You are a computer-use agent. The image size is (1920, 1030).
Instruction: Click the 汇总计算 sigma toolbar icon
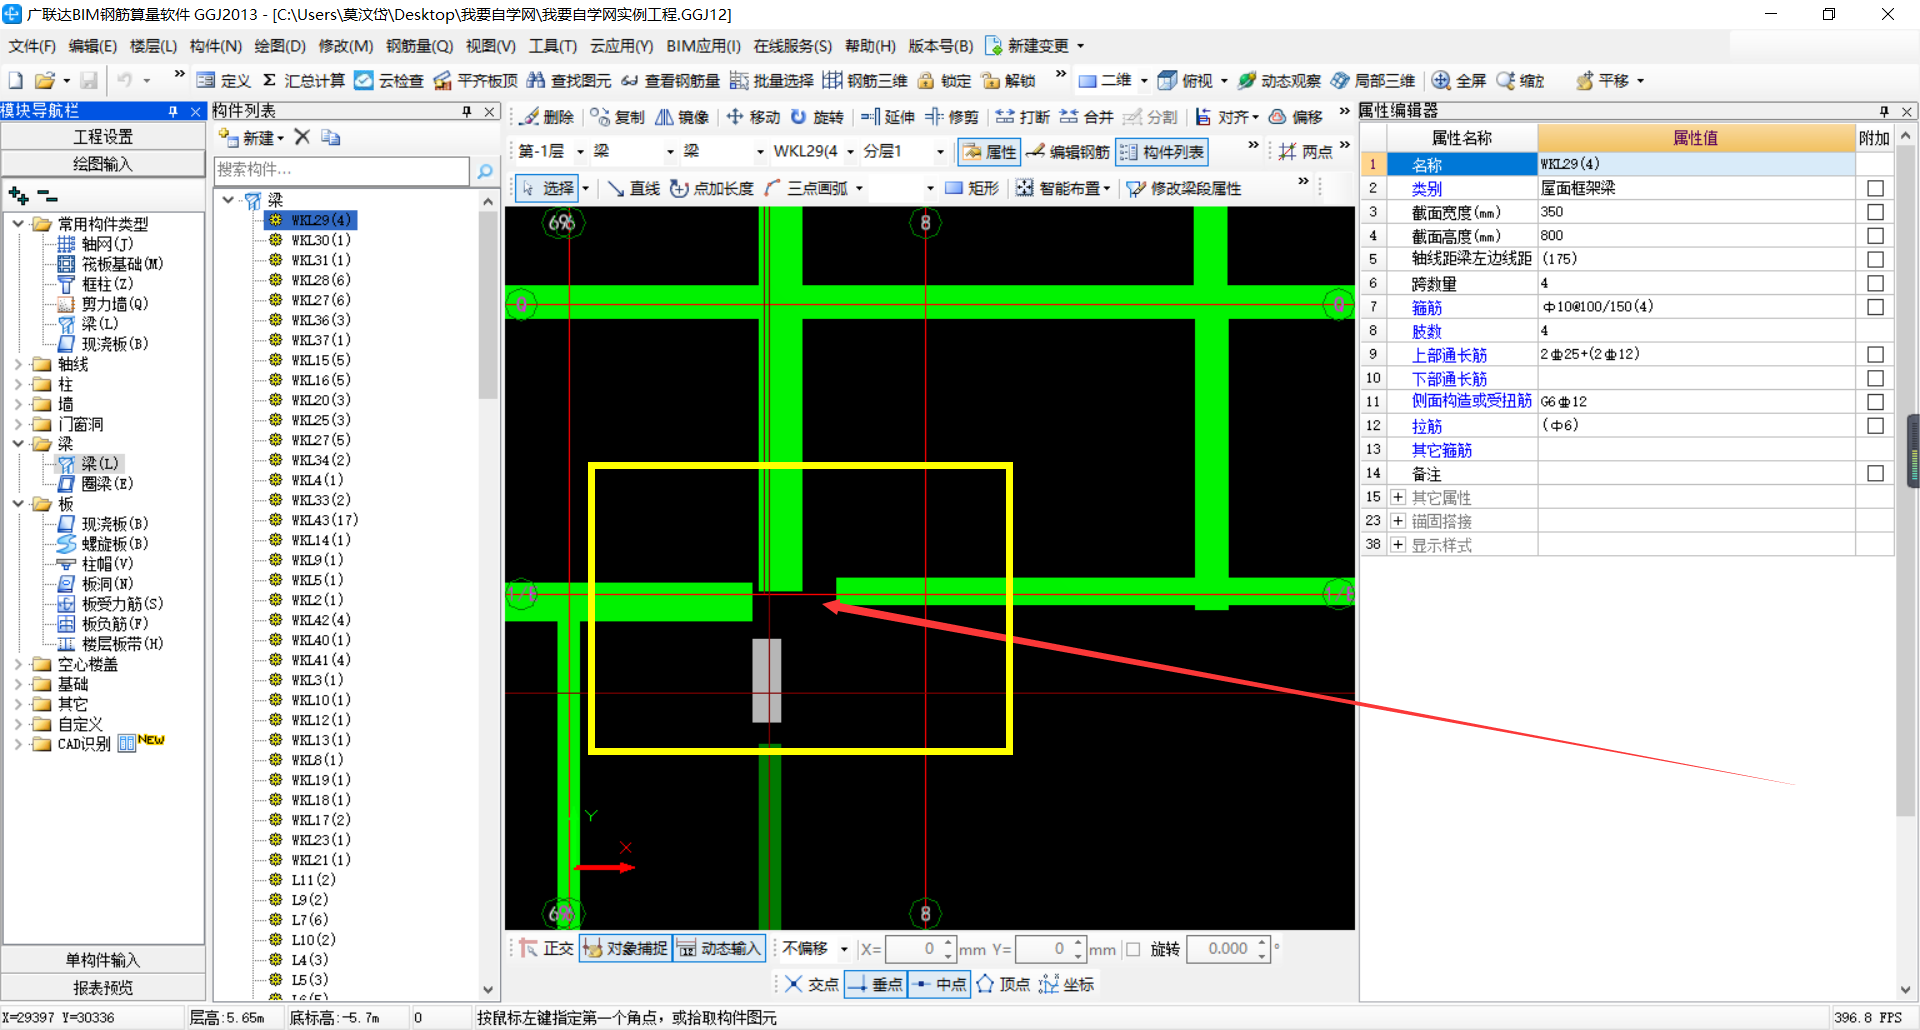[303, 80]
